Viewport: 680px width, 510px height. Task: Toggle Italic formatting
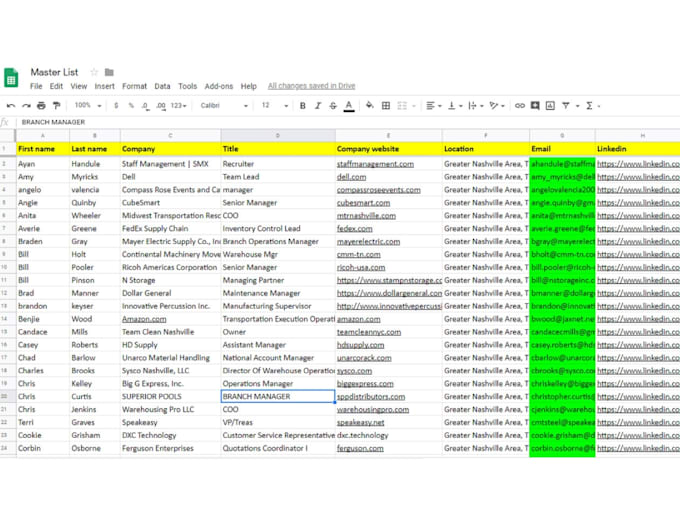tap(318, 105)
